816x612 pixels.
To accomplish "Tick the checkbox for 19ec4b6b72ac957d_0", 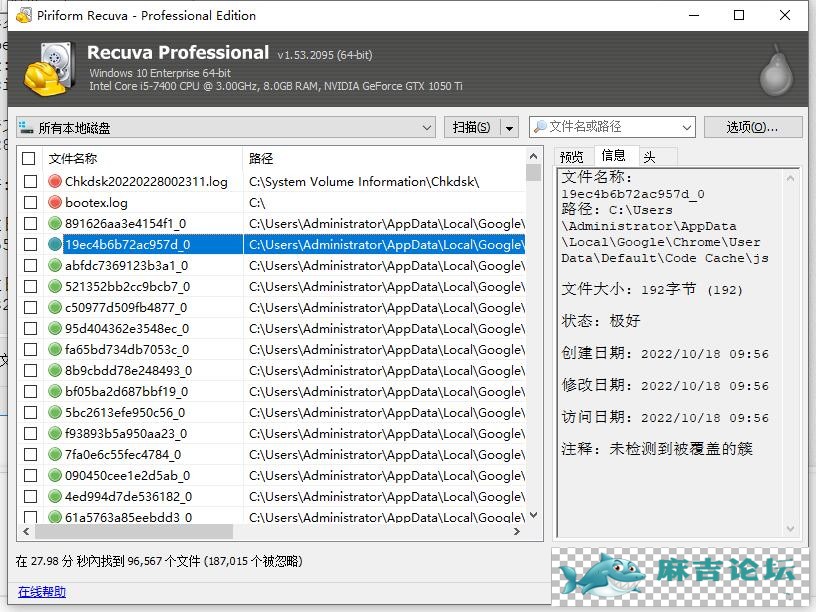I will point(31,244).
